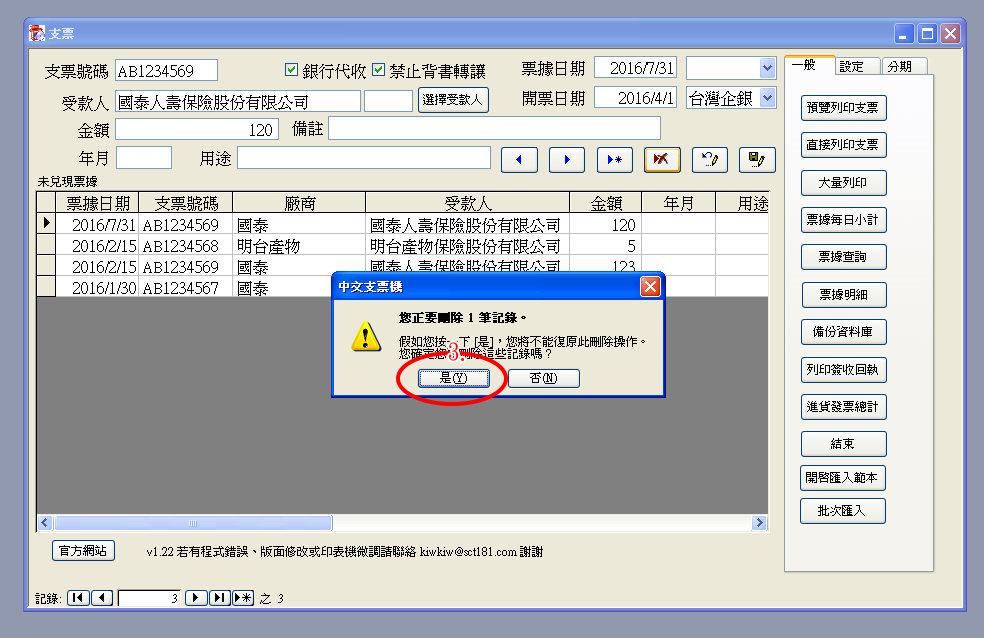Screen dimensions: 984x638
Task: Click 開啓匯入範本 button
Action: (x=843, y=478)
